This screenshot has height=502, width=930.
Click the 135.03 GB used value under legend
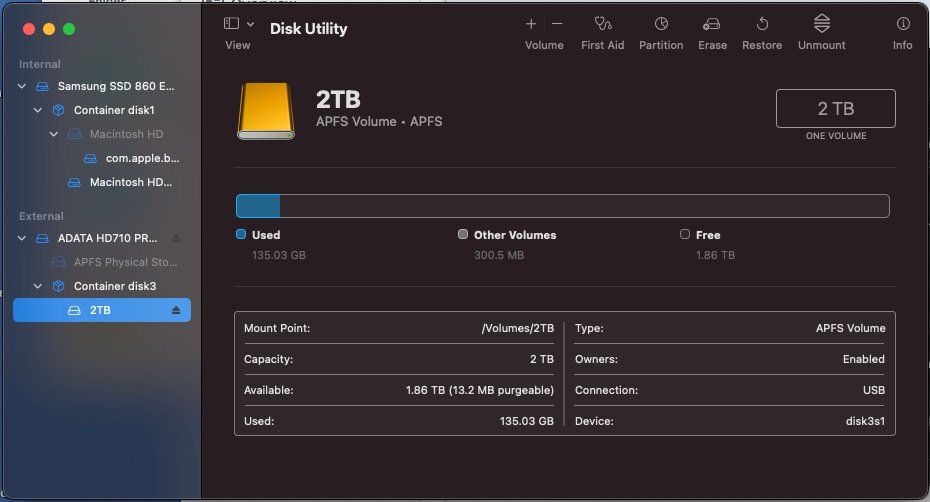279,255
